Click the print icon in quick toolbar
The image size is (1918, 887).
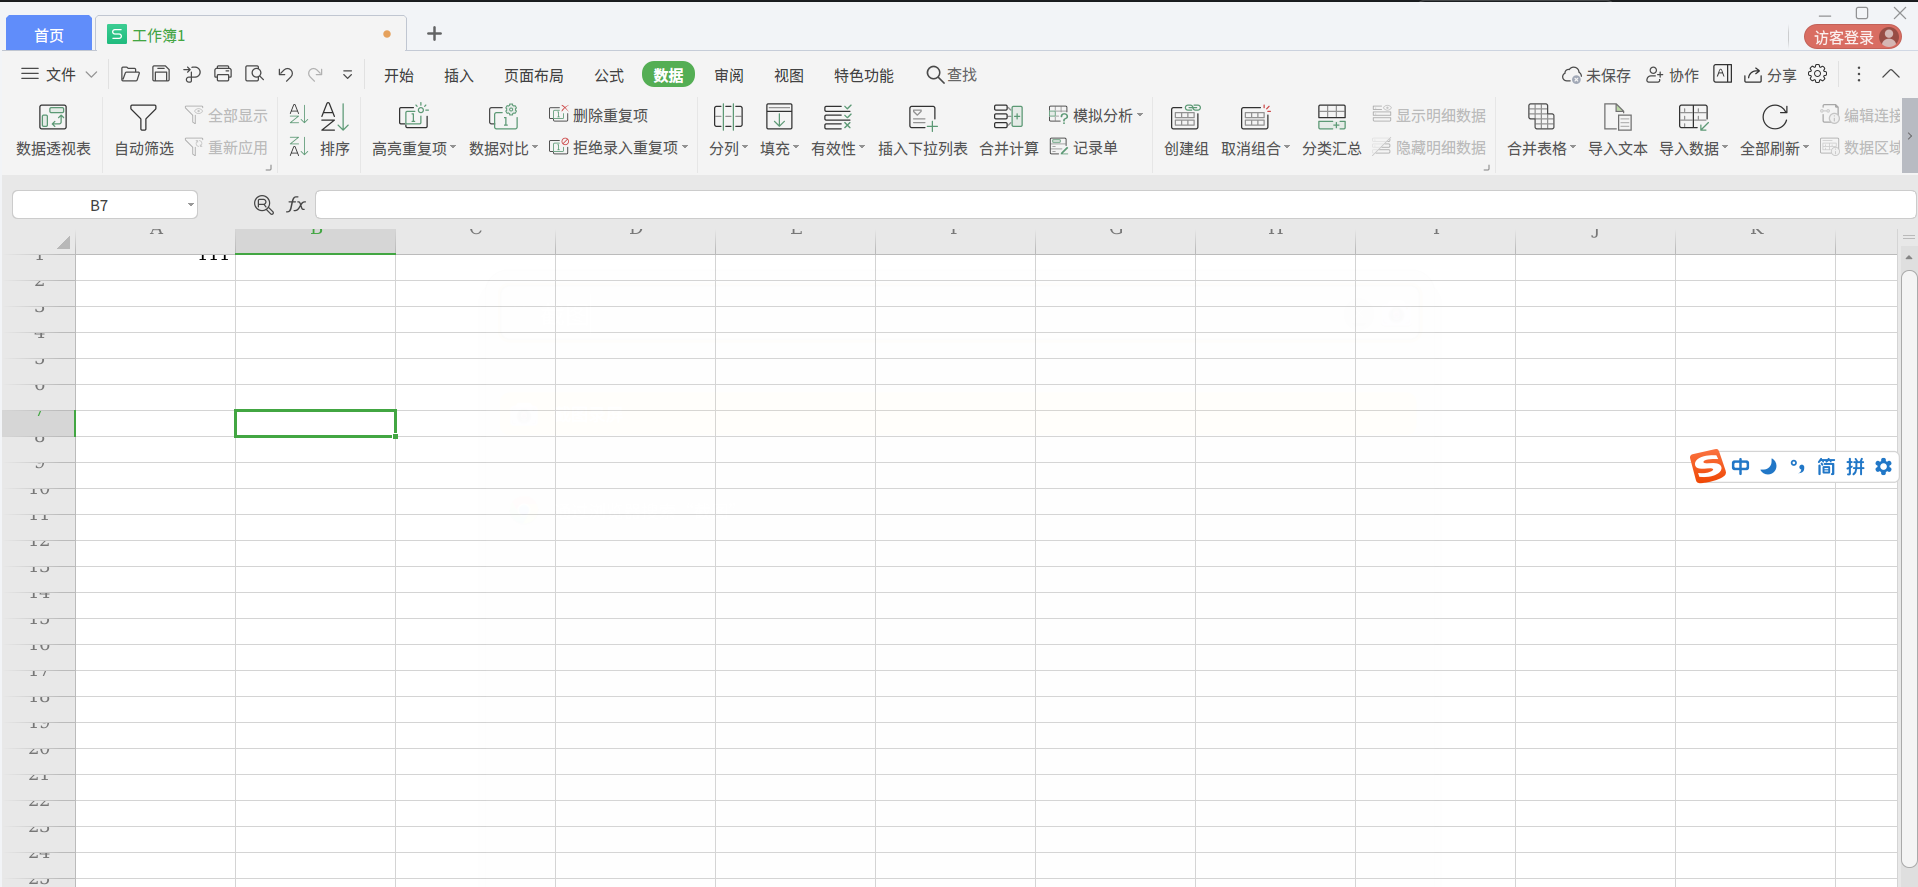coord(223,74)
